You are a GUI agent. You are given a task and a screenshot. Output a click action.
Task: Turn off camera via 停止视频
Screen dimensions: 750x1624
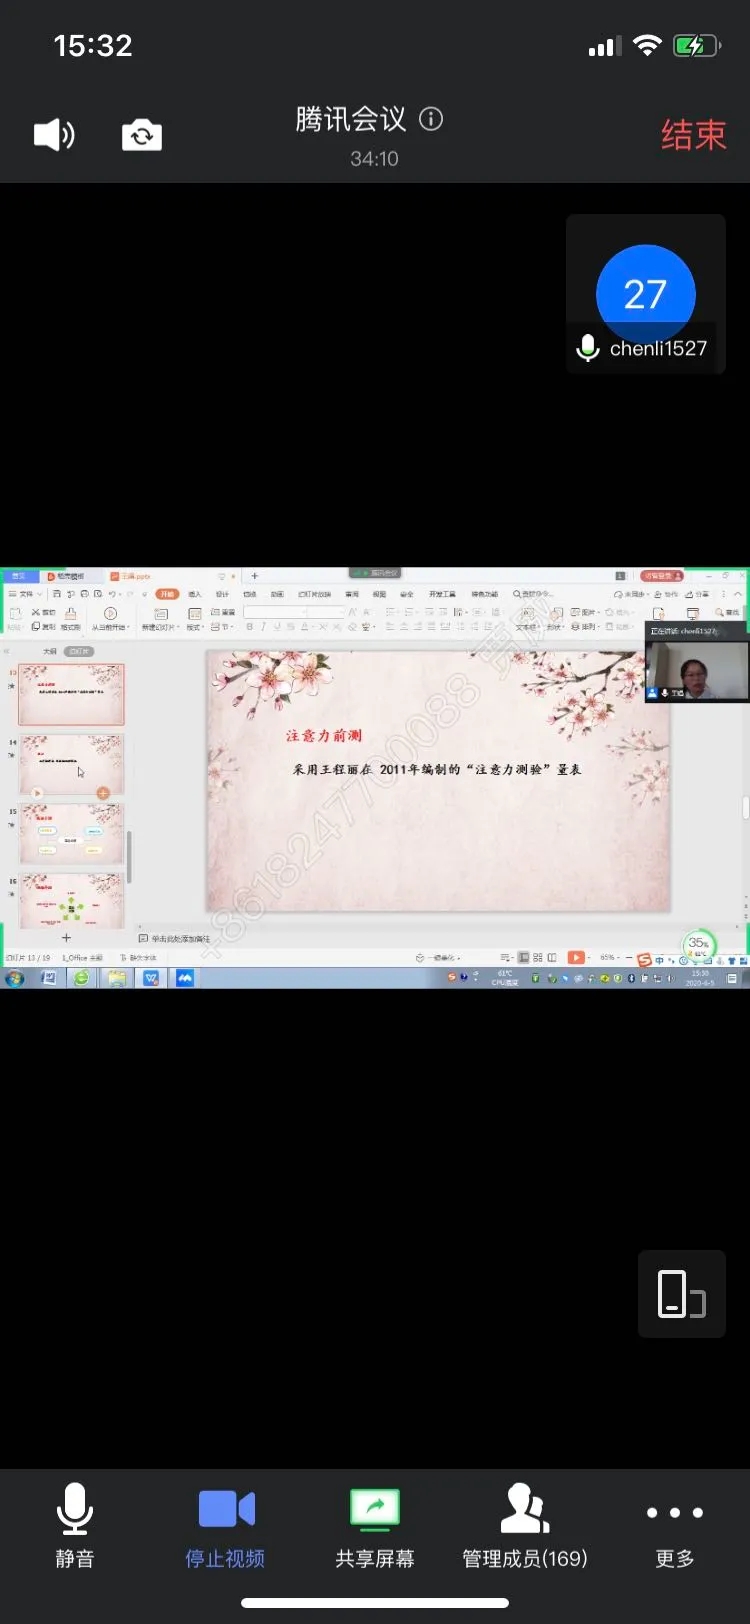(x=225, y=1524)
